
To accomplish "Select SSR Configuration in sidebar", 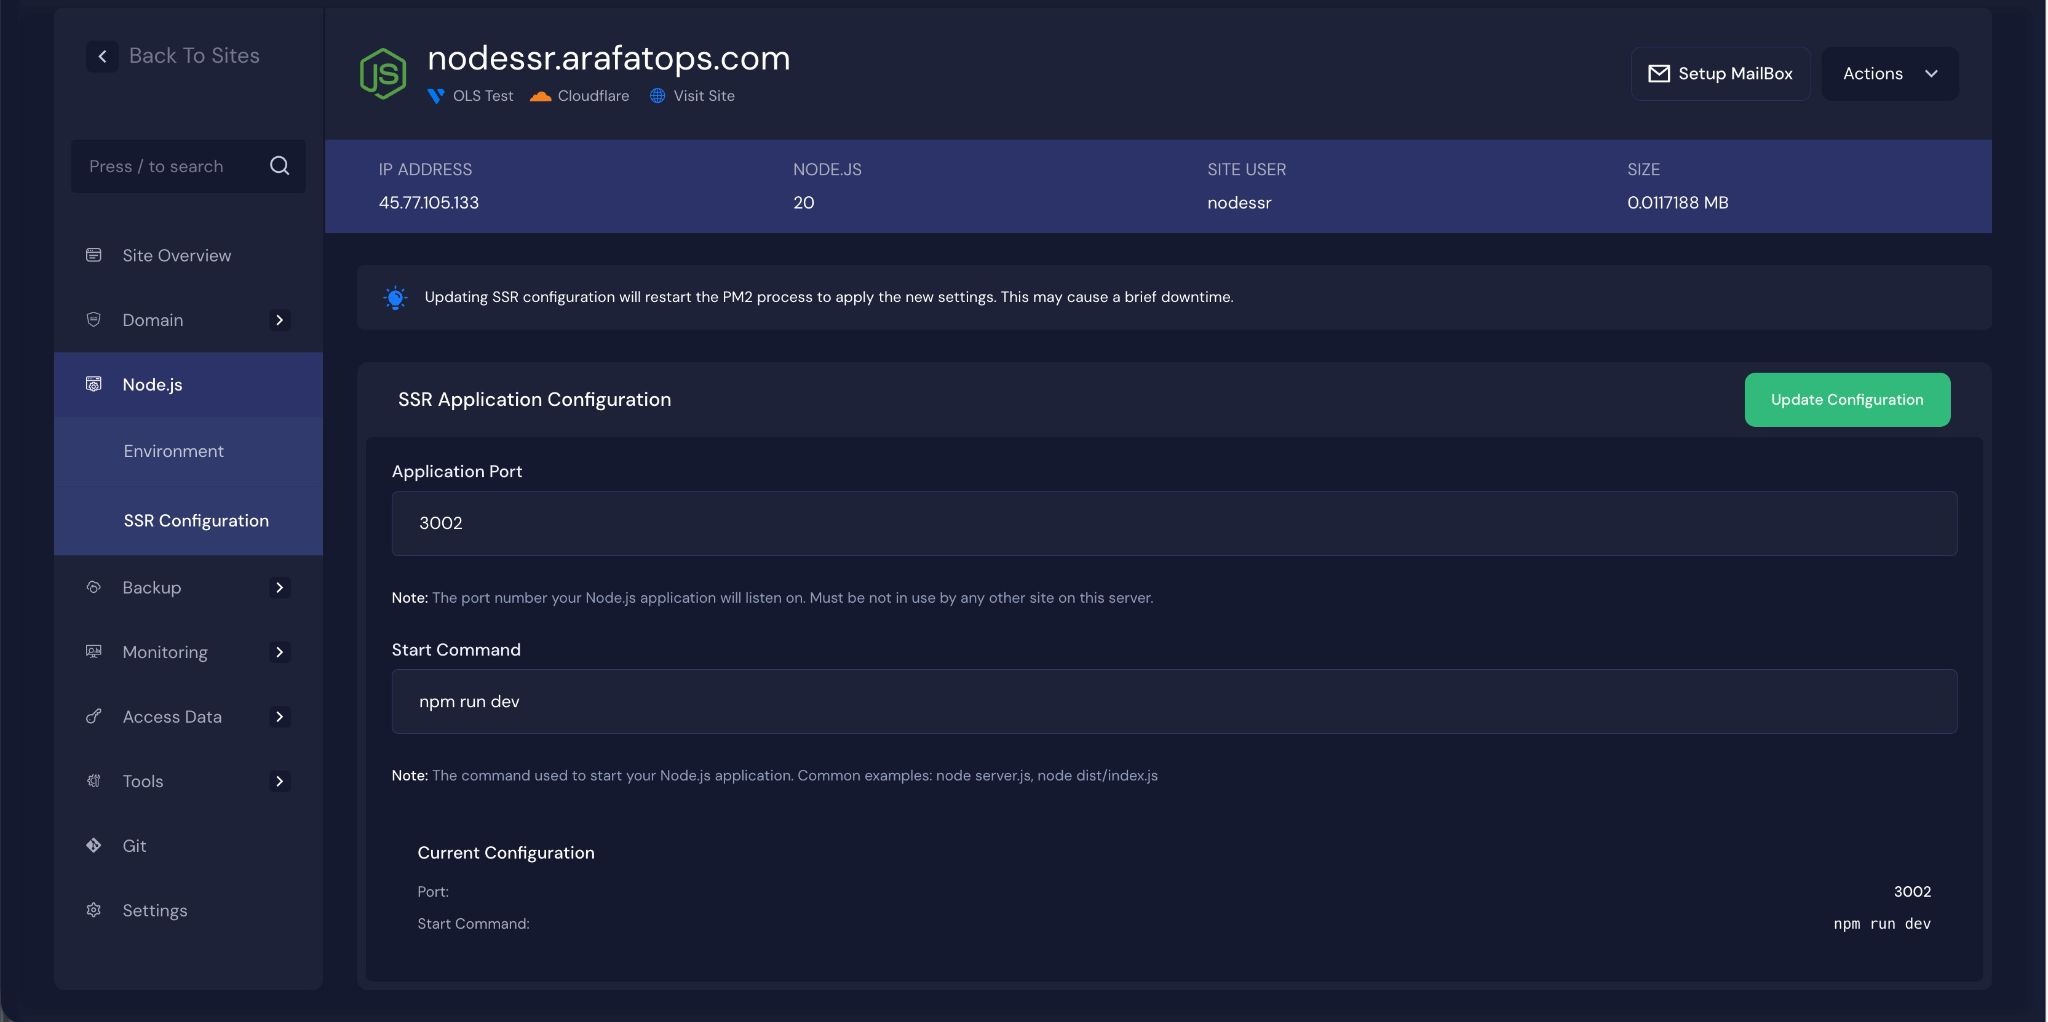I will click(196, 521).
